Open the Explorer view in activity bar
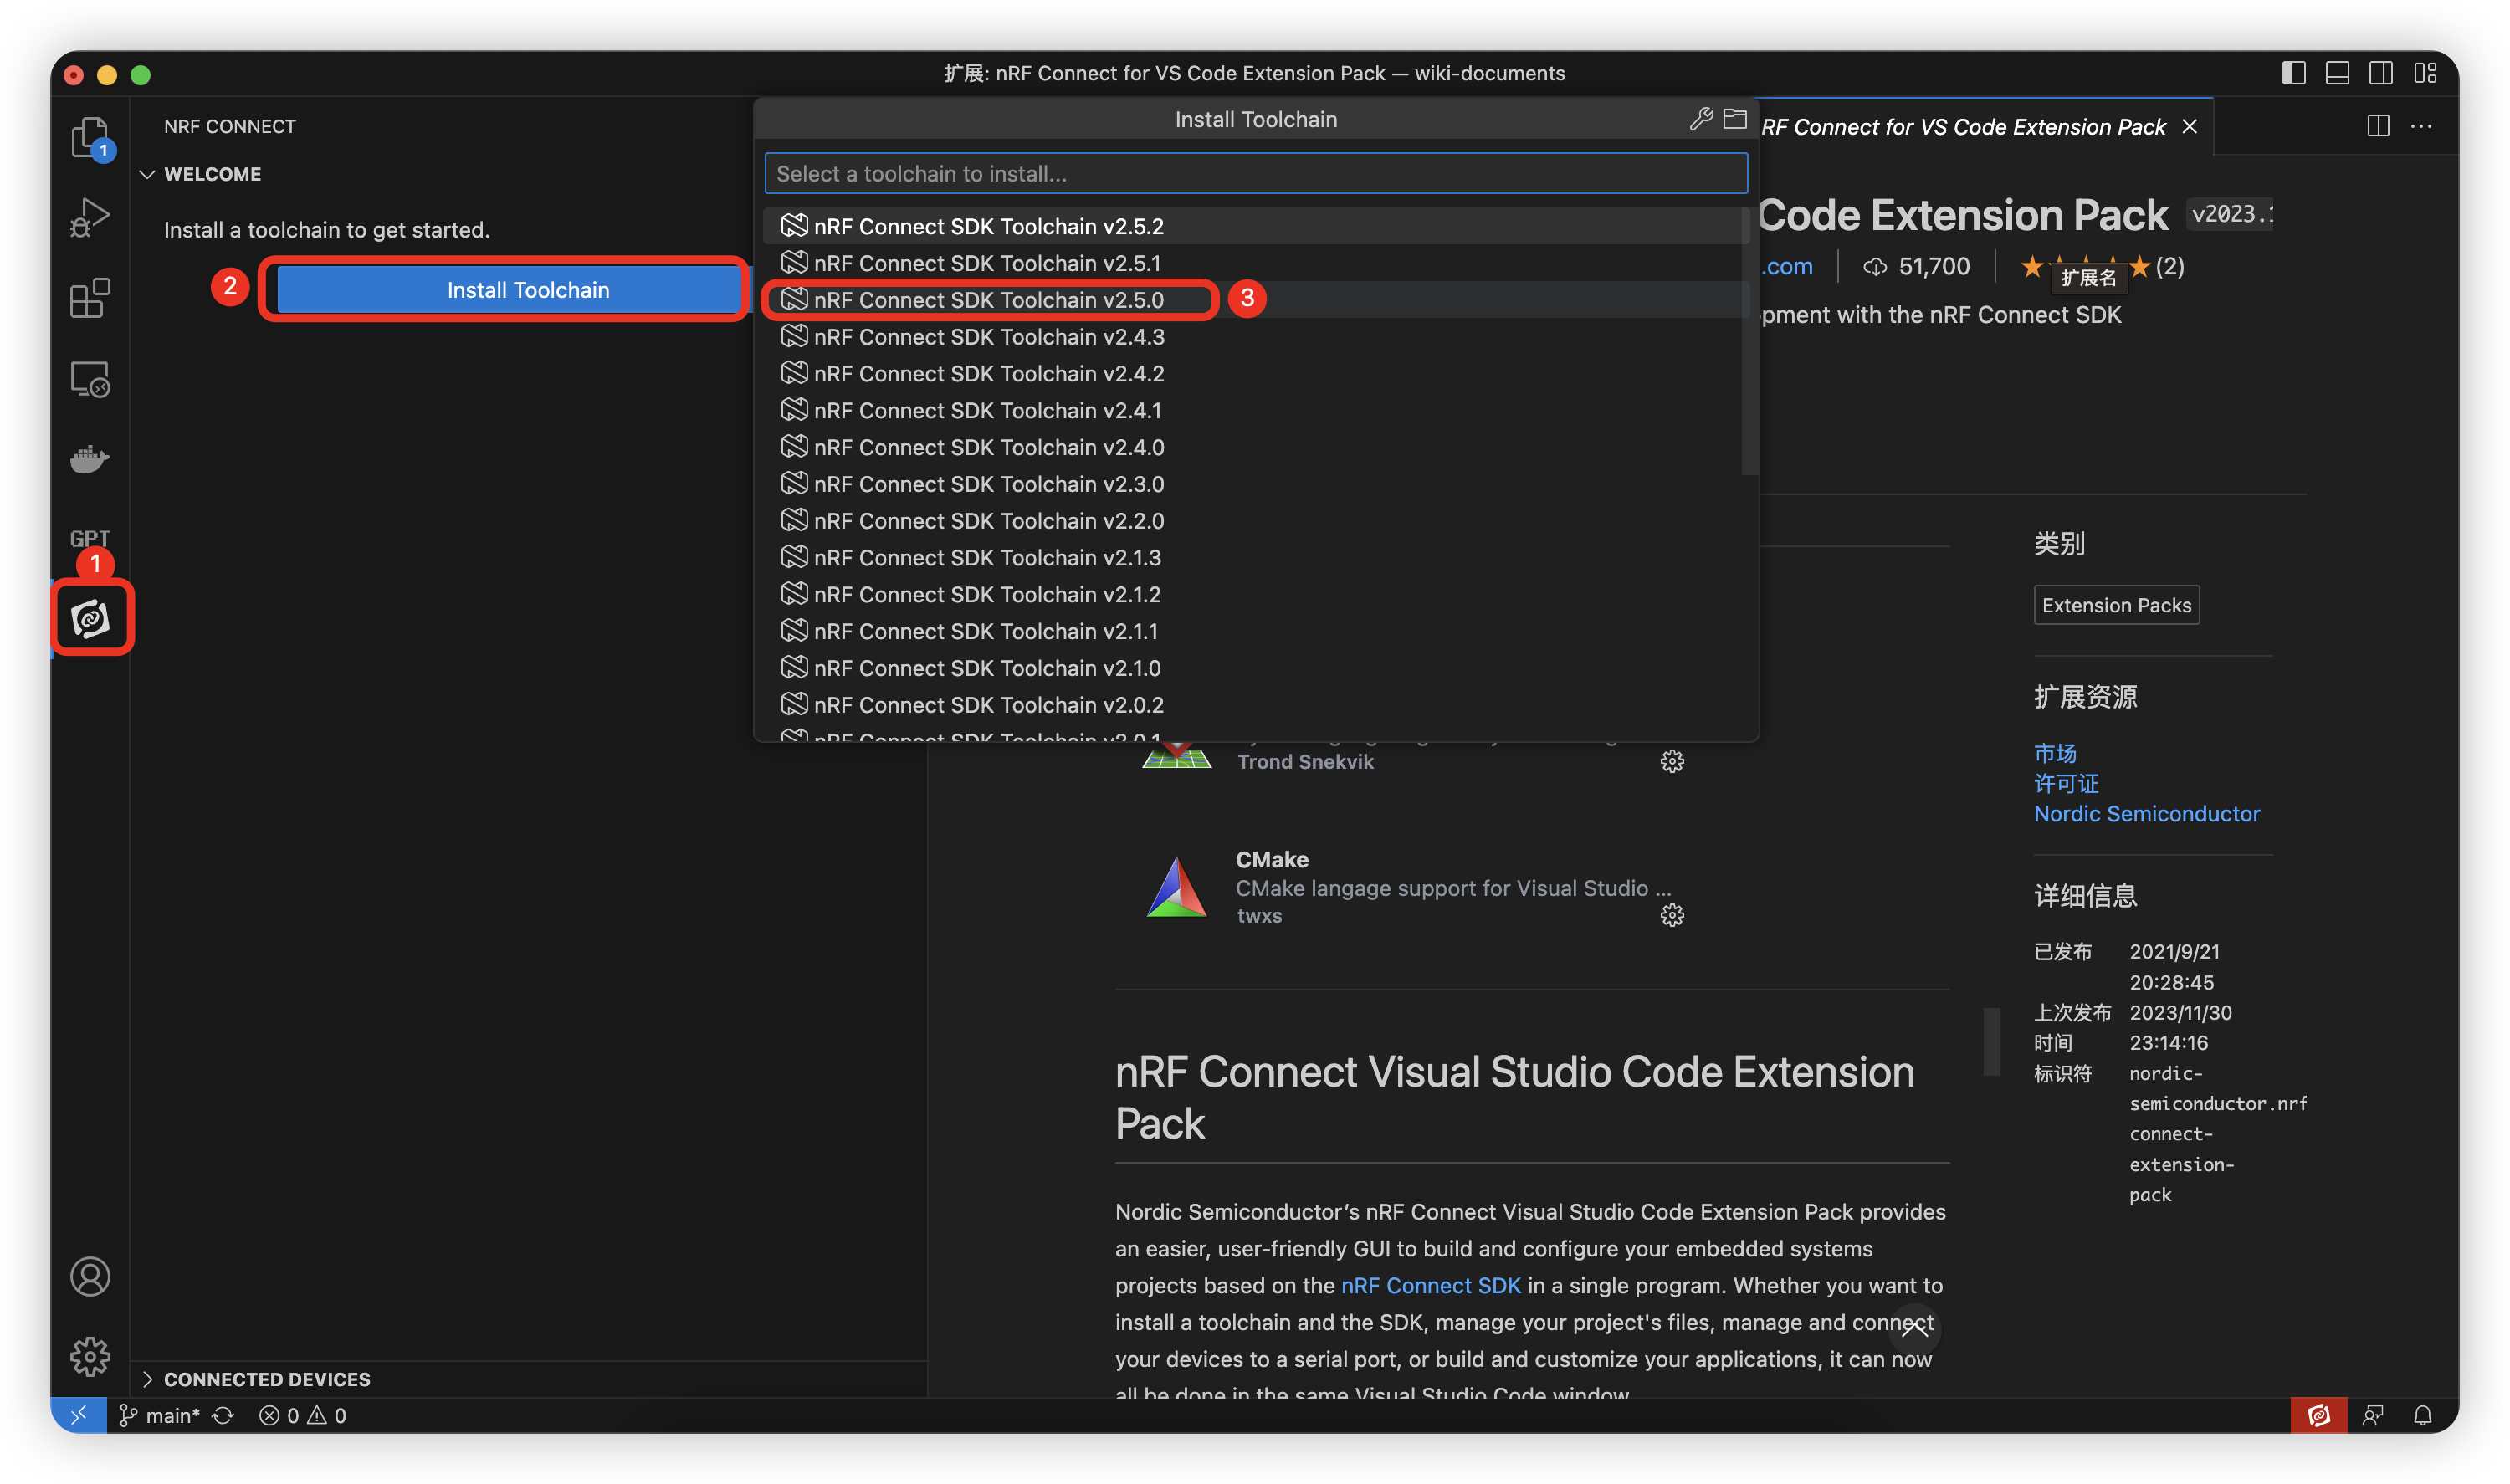 [89, 136]
